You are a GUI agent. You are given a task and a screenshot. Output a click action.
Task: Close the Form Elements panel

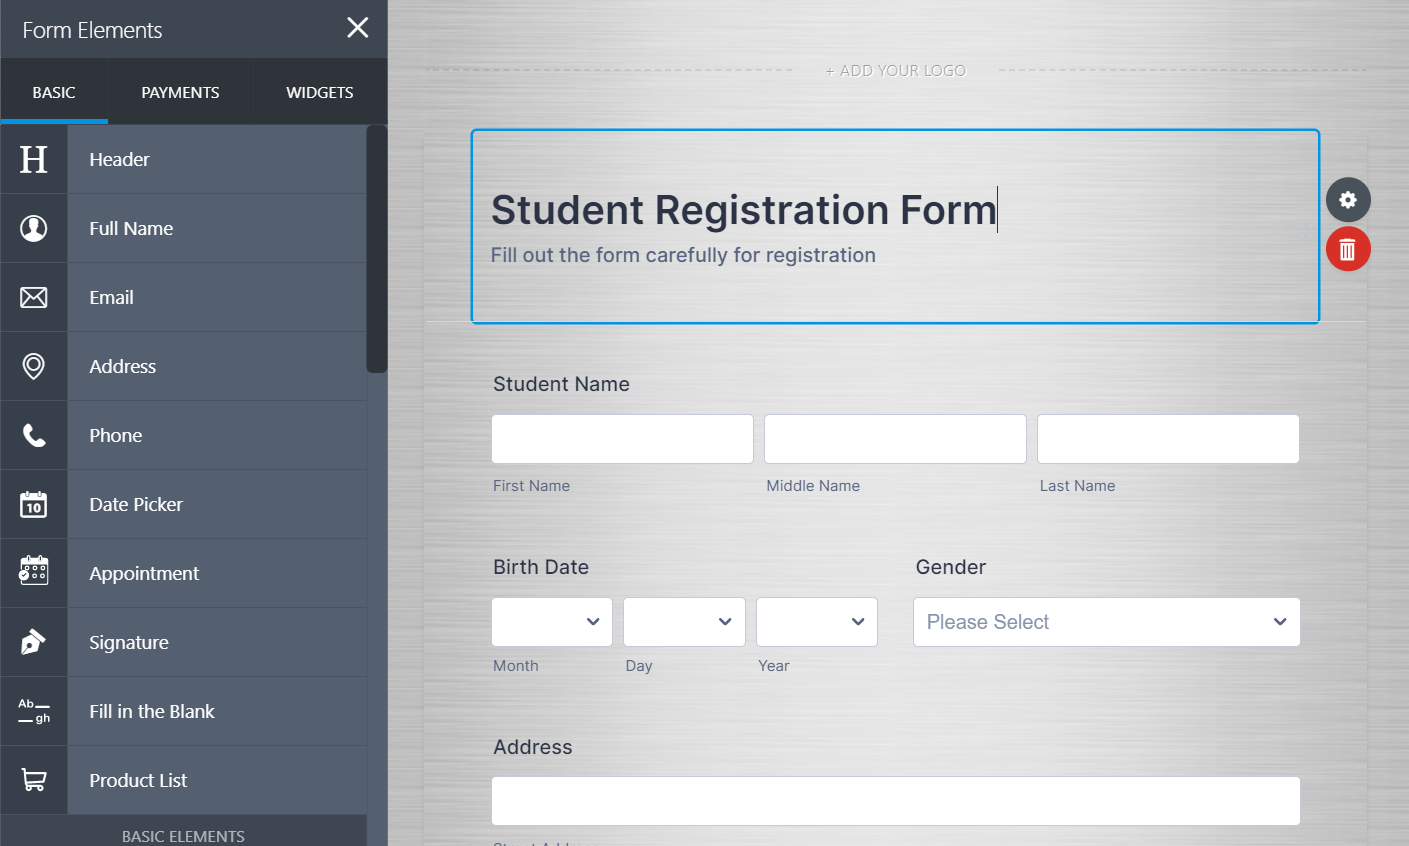(357, 28)
